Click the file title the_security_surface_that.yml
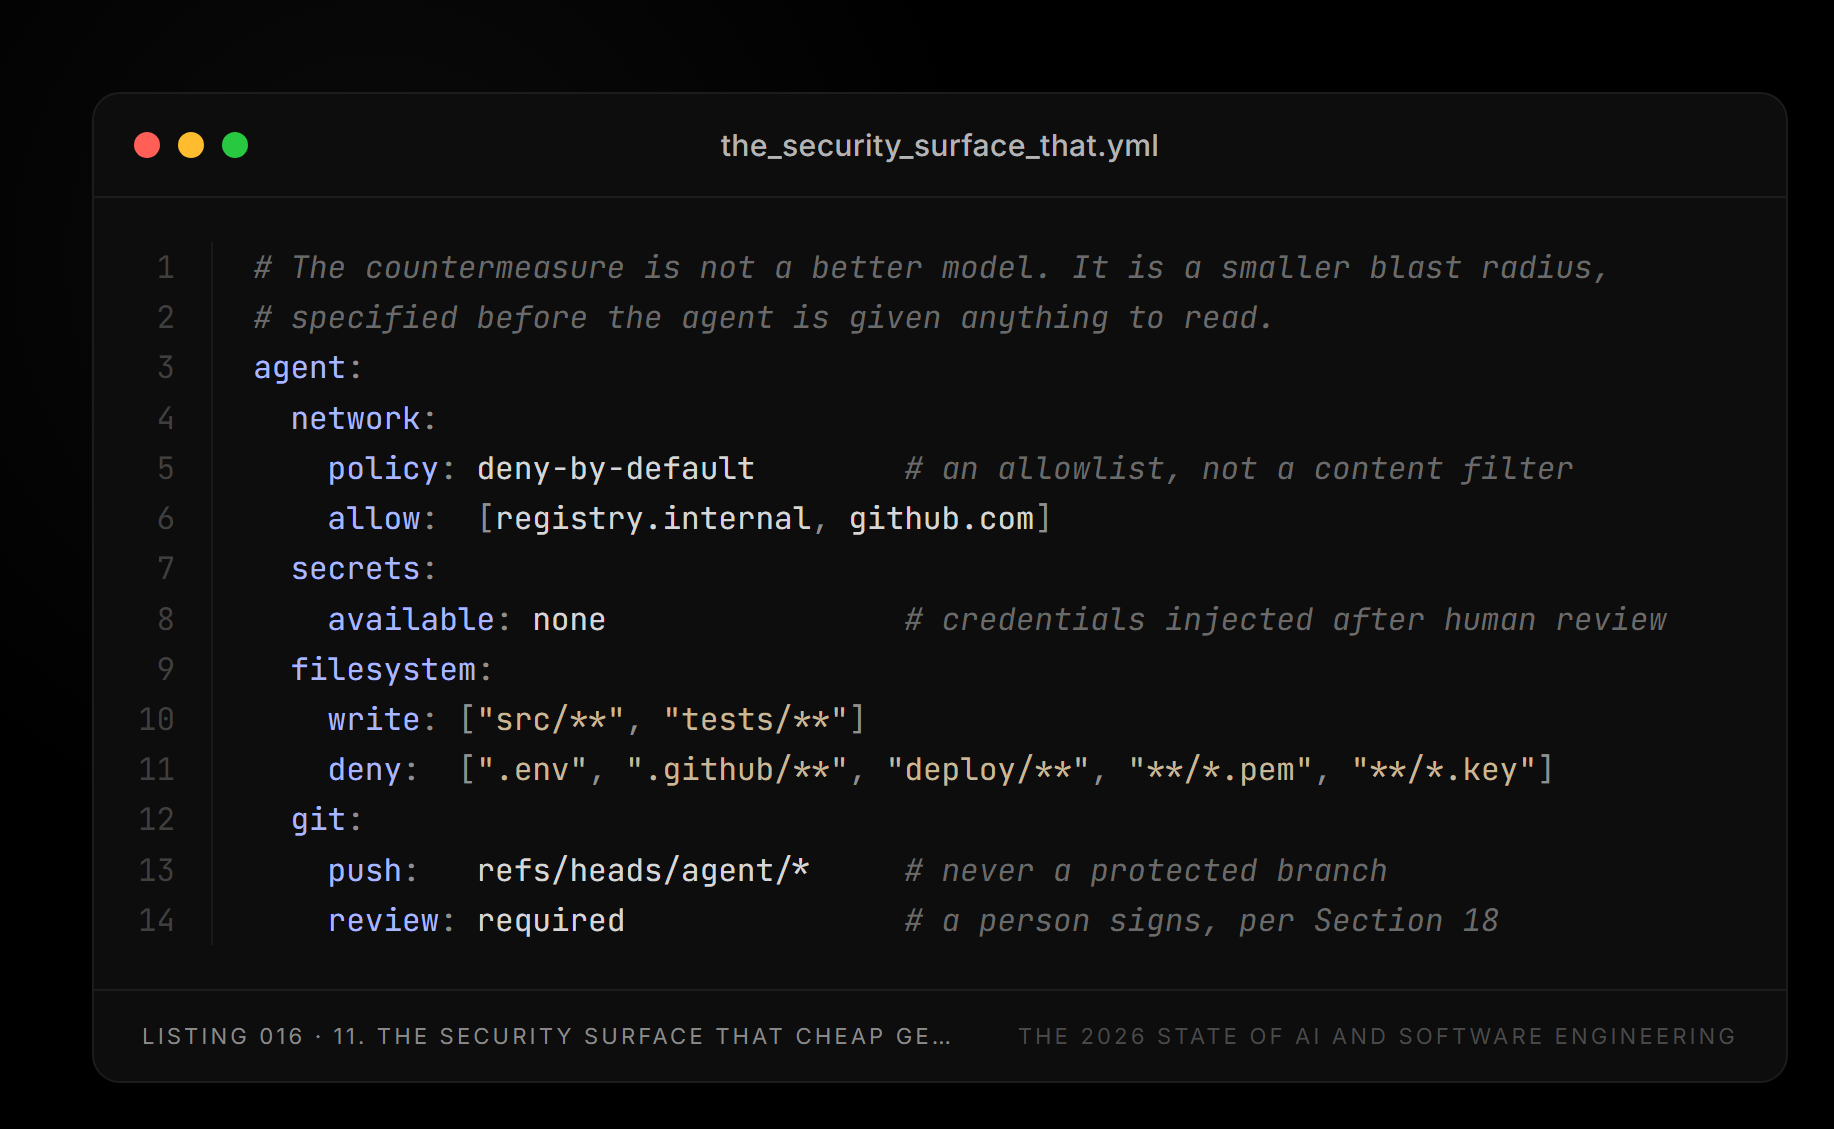 (x=939, y=146)
